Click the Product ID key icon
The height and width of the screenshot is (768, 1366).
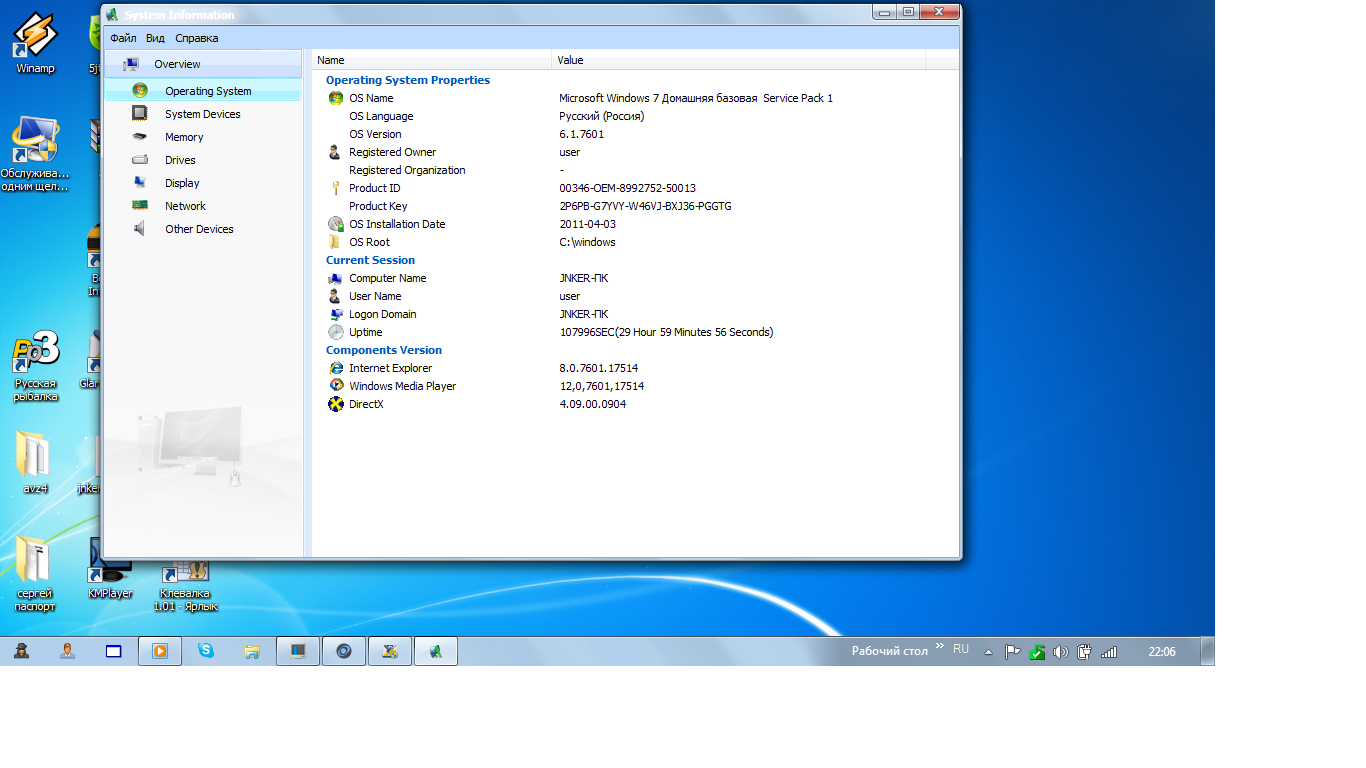335,188
